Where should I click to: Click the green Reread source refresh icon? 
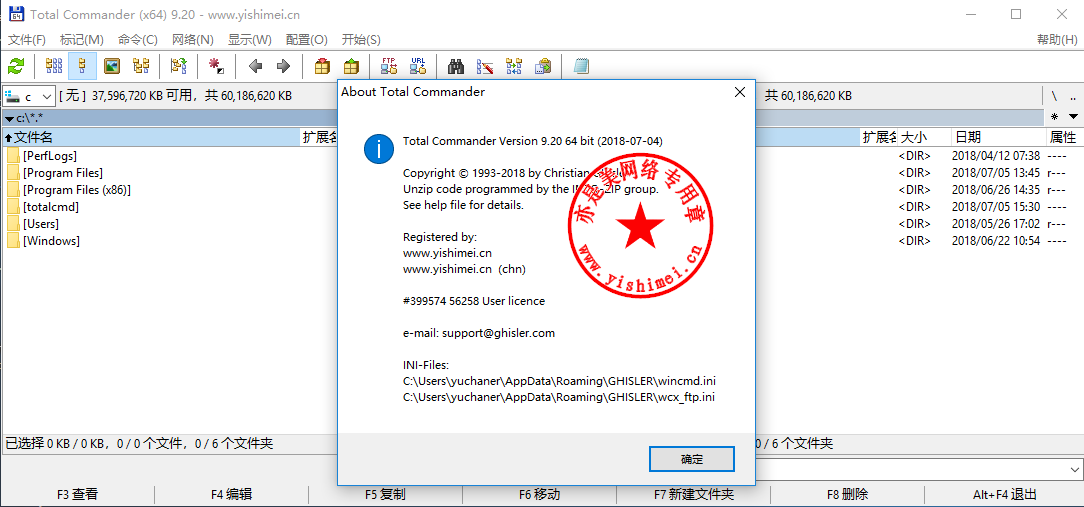16,66
